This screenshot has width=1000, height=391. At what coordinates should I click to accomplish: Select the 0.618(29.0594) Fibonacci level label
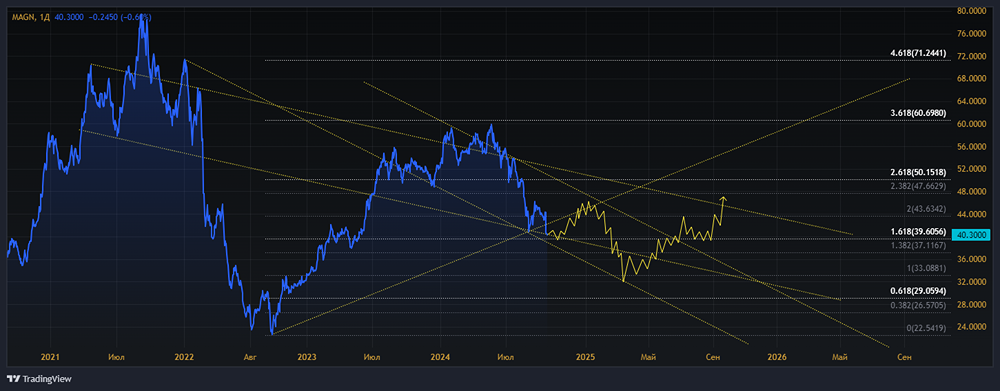pos(918,291)
